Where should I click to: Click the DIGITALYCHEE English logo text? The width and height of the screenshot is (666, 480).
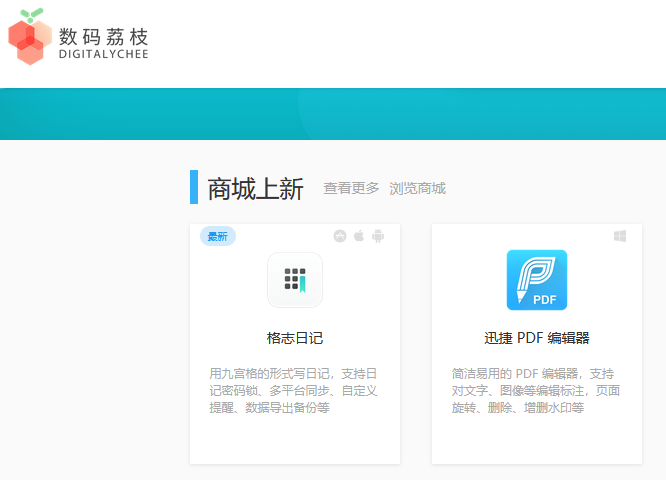[x=103, y=54]
